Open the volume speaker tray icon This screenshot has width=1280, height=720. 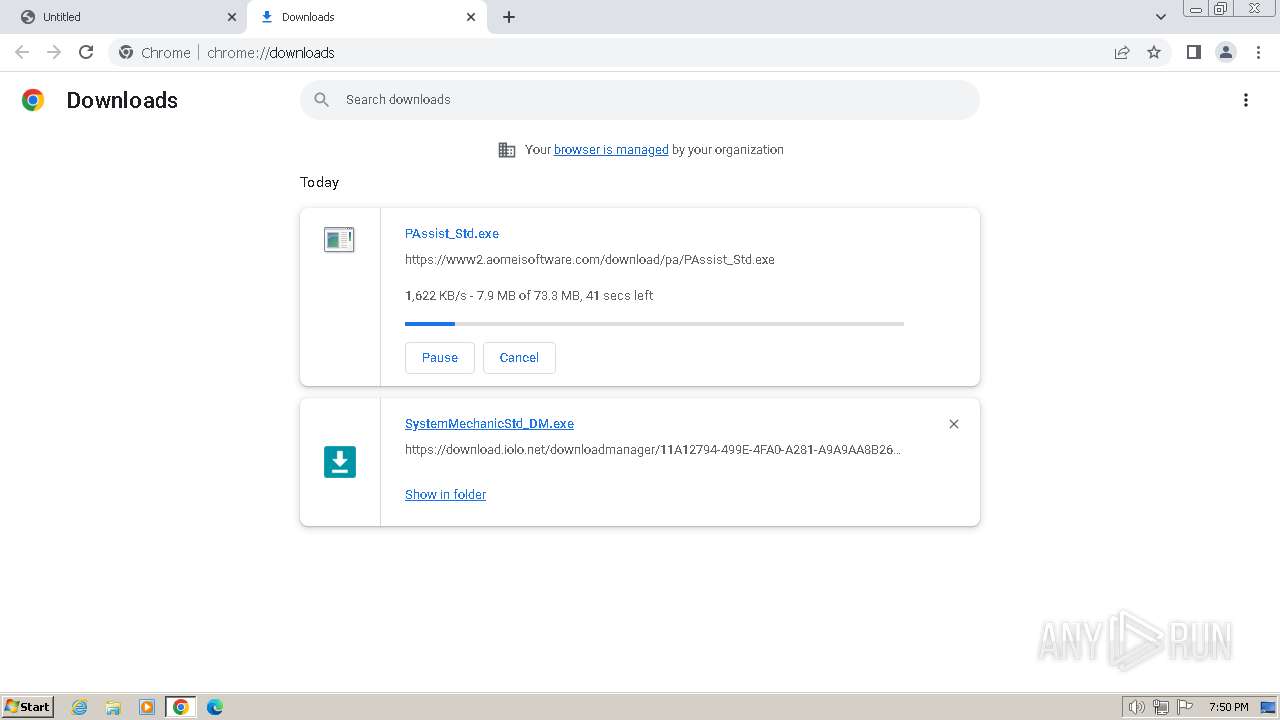pyautogui.click(x=1136, y=707)
